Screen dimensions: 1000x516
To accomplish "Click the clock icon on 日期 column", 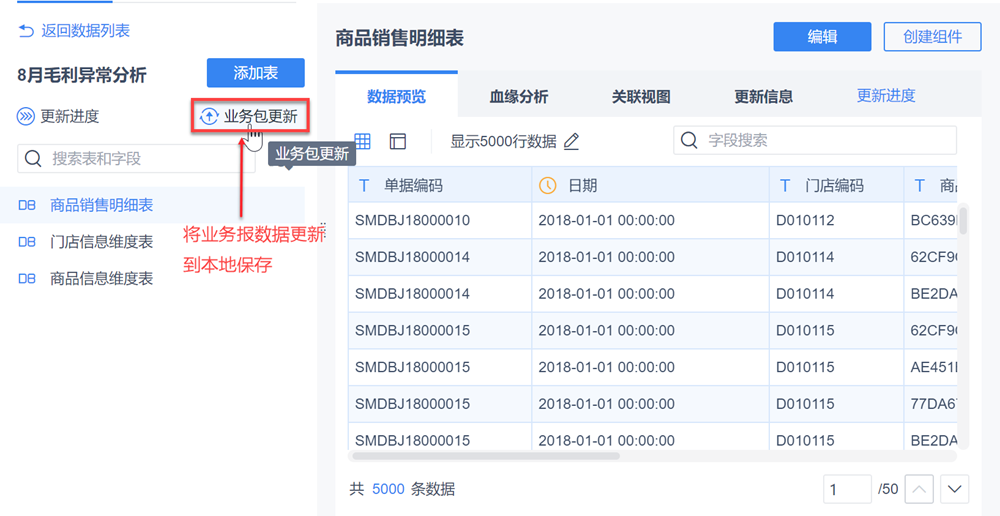I will click(547, 185).
